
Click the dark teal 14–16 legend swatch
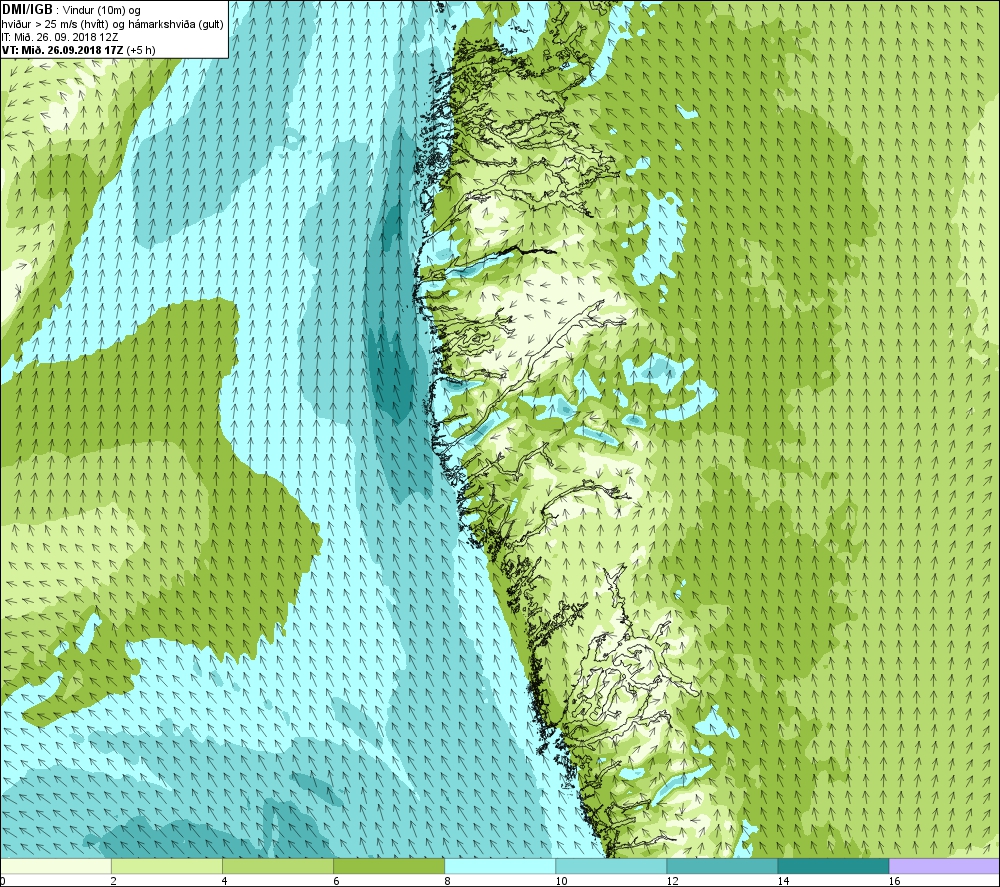833,866
